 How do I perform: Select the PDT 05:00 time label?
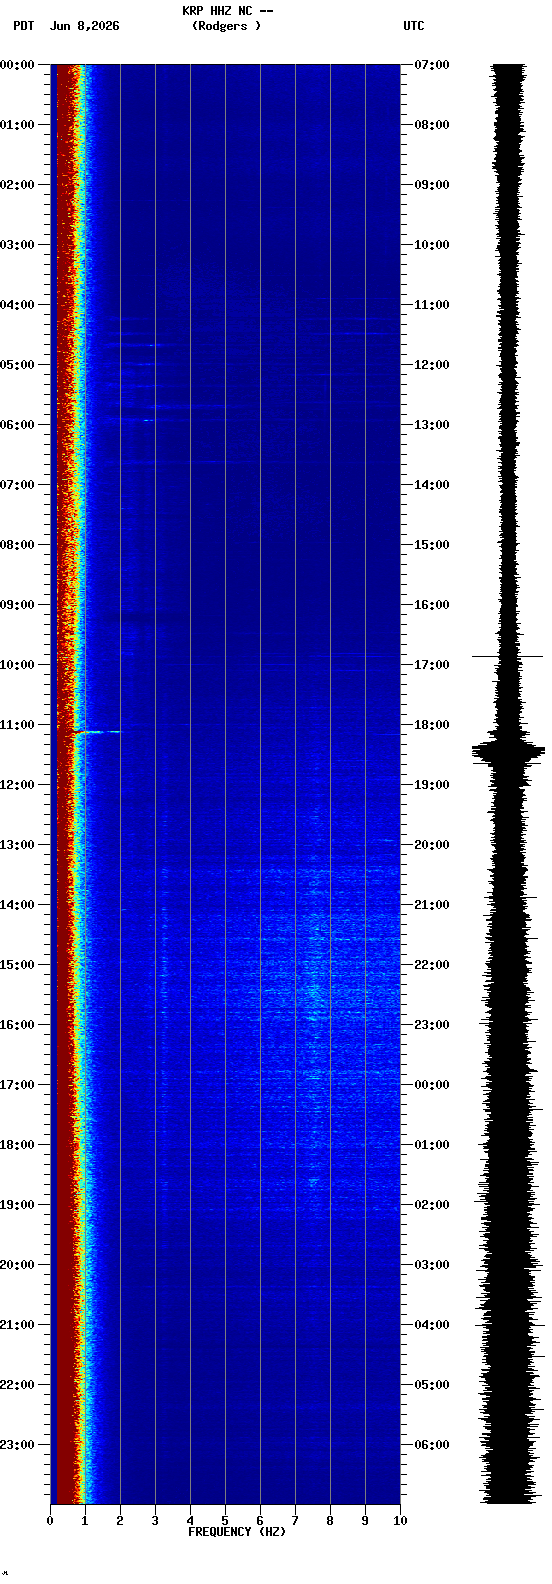pyautogui.click(x=17, y=365)
